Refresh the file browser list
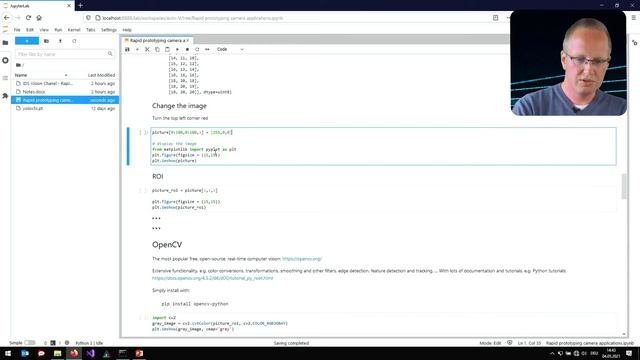 pos(74,41)
